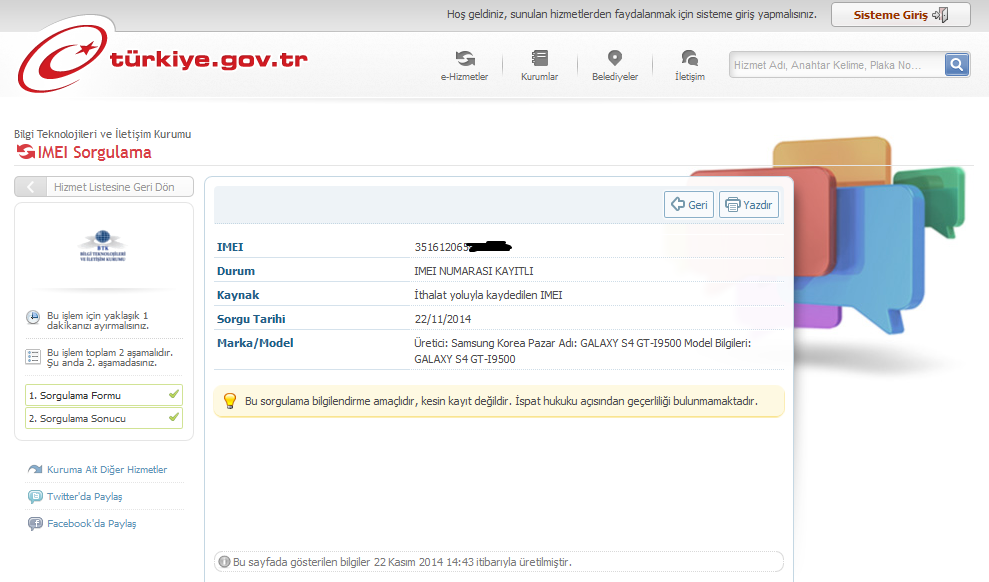Screen dimensions: 989x582
Task: Click the Twitter share icon
Action: [x=36, y=496]
